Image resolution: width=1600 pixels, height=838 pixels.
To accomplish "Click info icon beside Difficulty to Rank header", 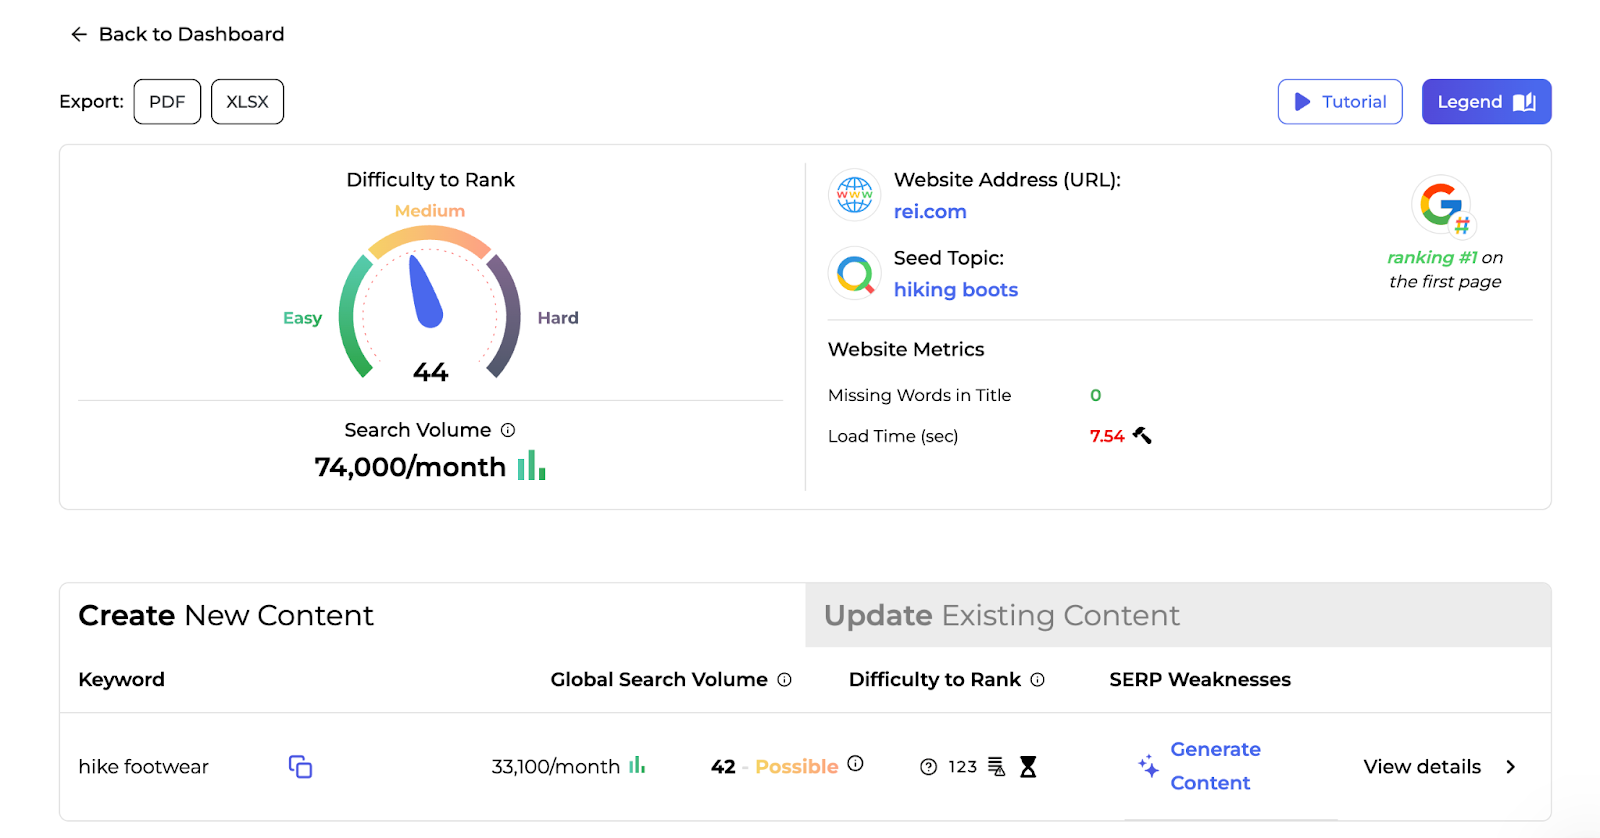I will [x=1037, y=680].
